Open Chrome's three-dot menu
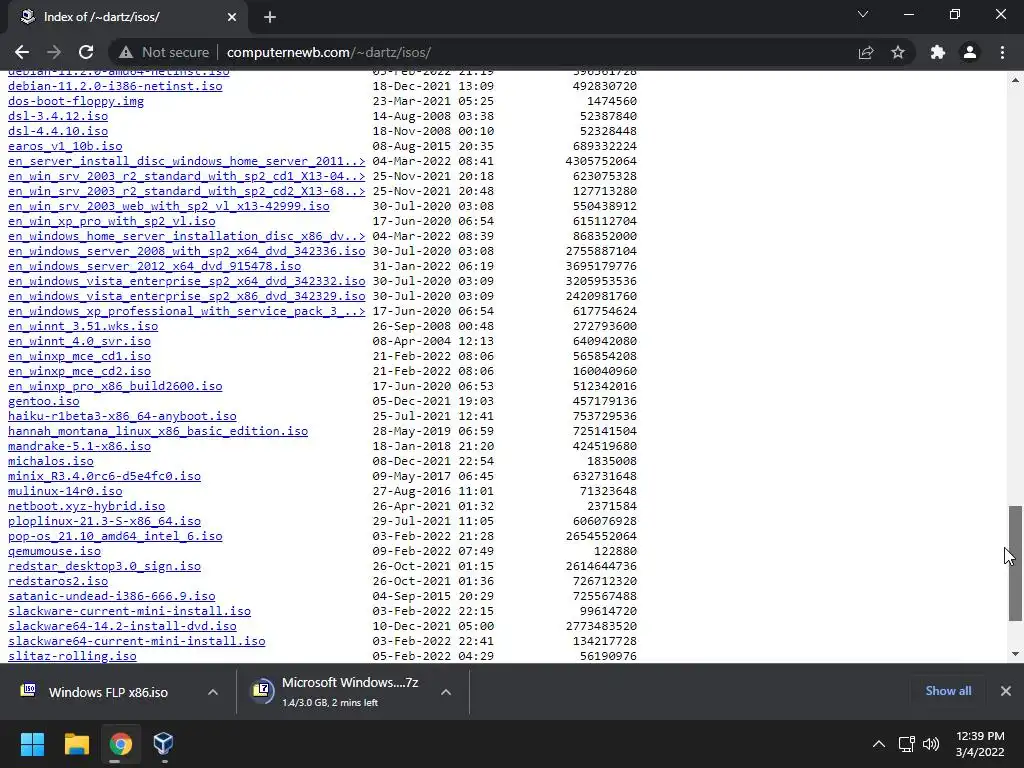 click(1002, 52)
